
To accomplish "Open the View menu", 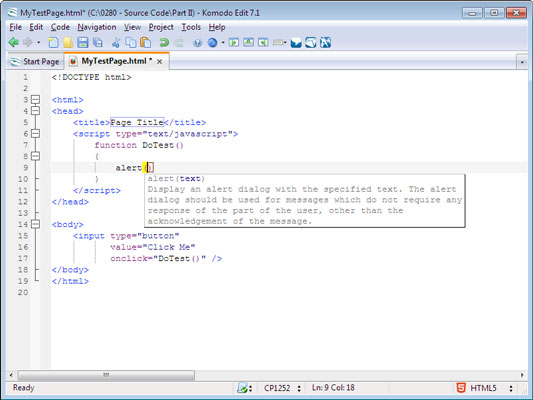I will (132, 27).
